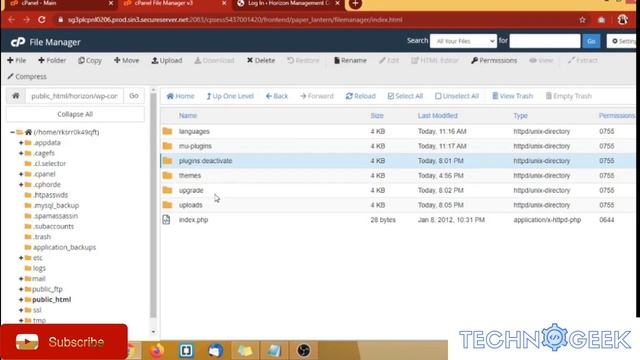The image size is (640, 360).
Task: Sort files by the Type column
Action: tap(520, 116)
